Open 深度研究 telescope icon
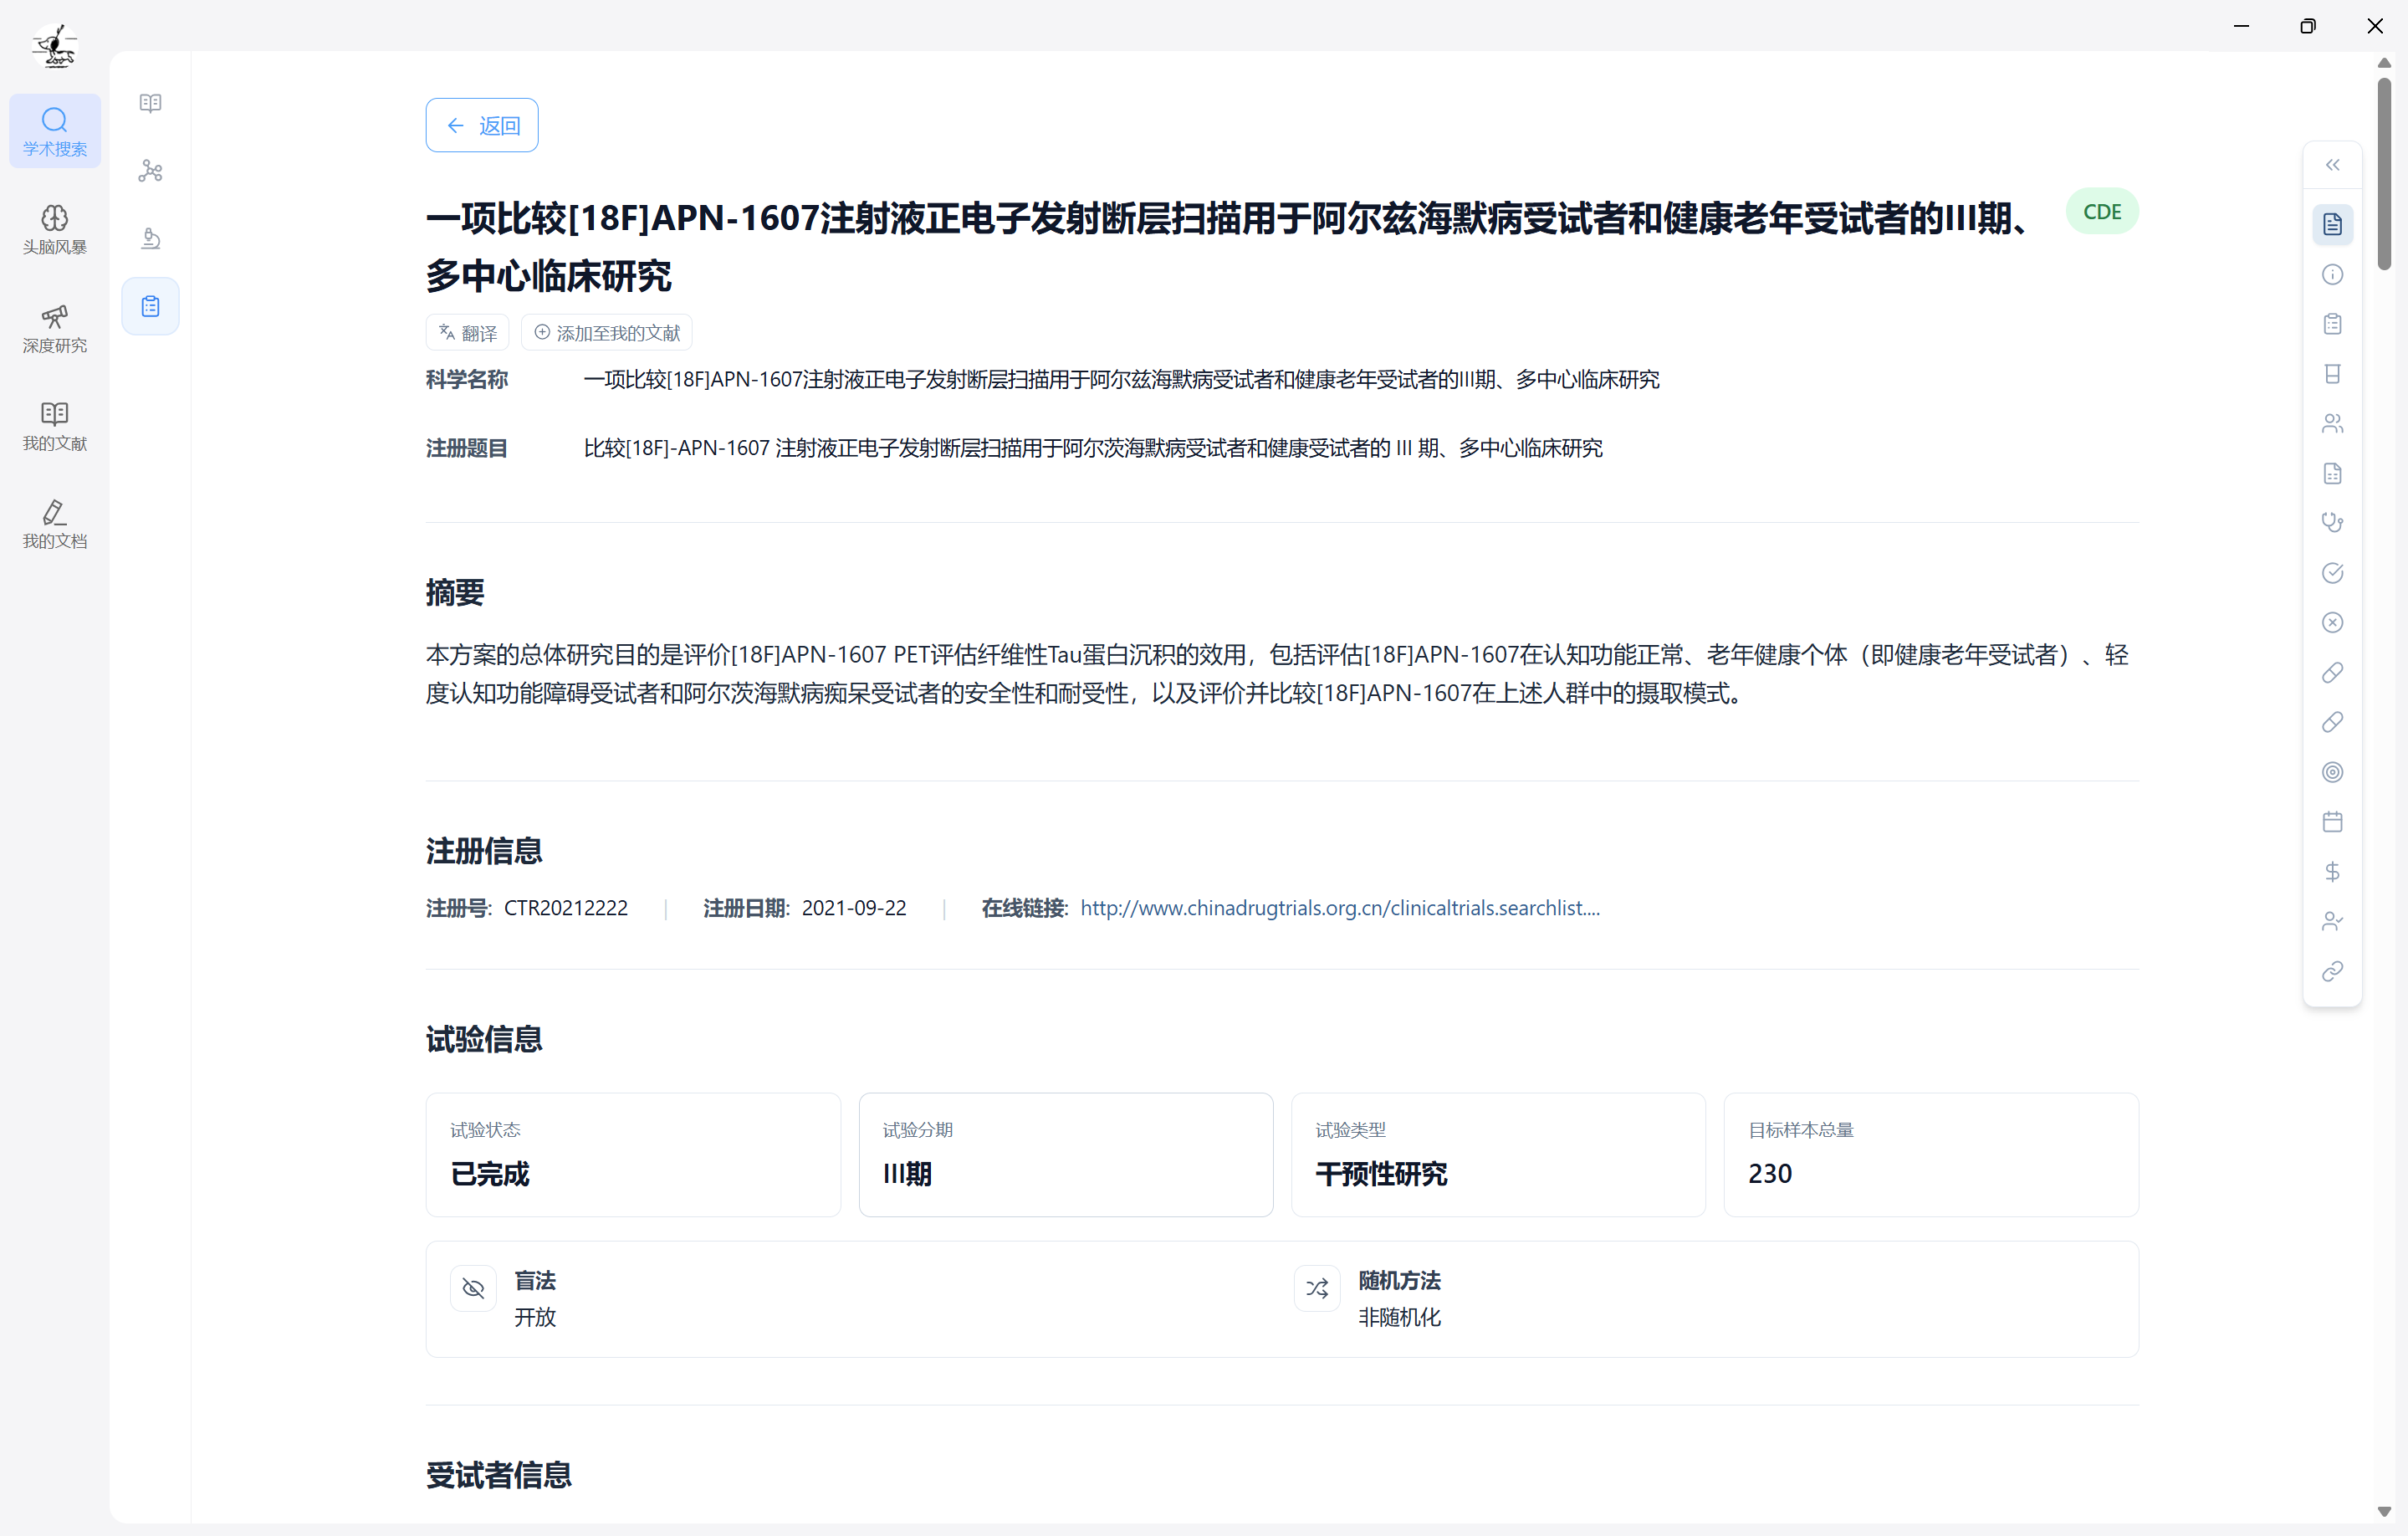This screenshot has height=1536, width=2408. (x=54, y=327)
